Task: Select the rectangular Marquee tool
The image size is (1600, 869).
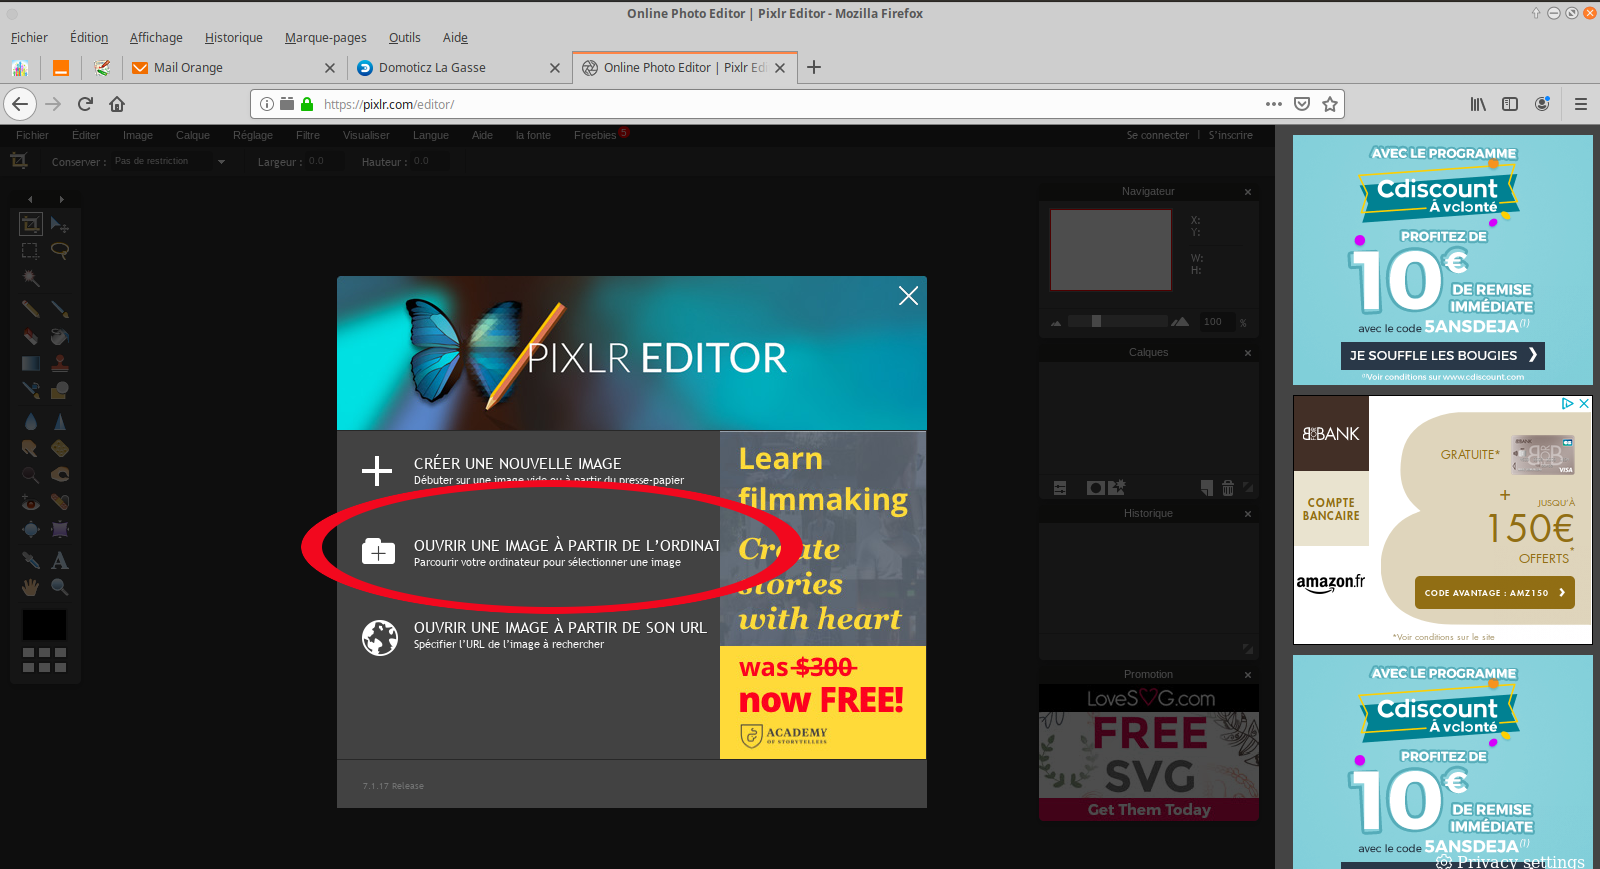Action: [x=31, y=251]
